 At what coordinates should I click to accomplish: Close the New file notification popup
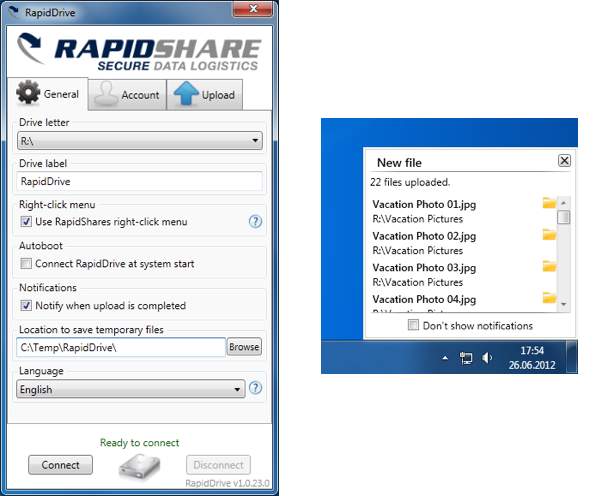[x=564, y=160]
